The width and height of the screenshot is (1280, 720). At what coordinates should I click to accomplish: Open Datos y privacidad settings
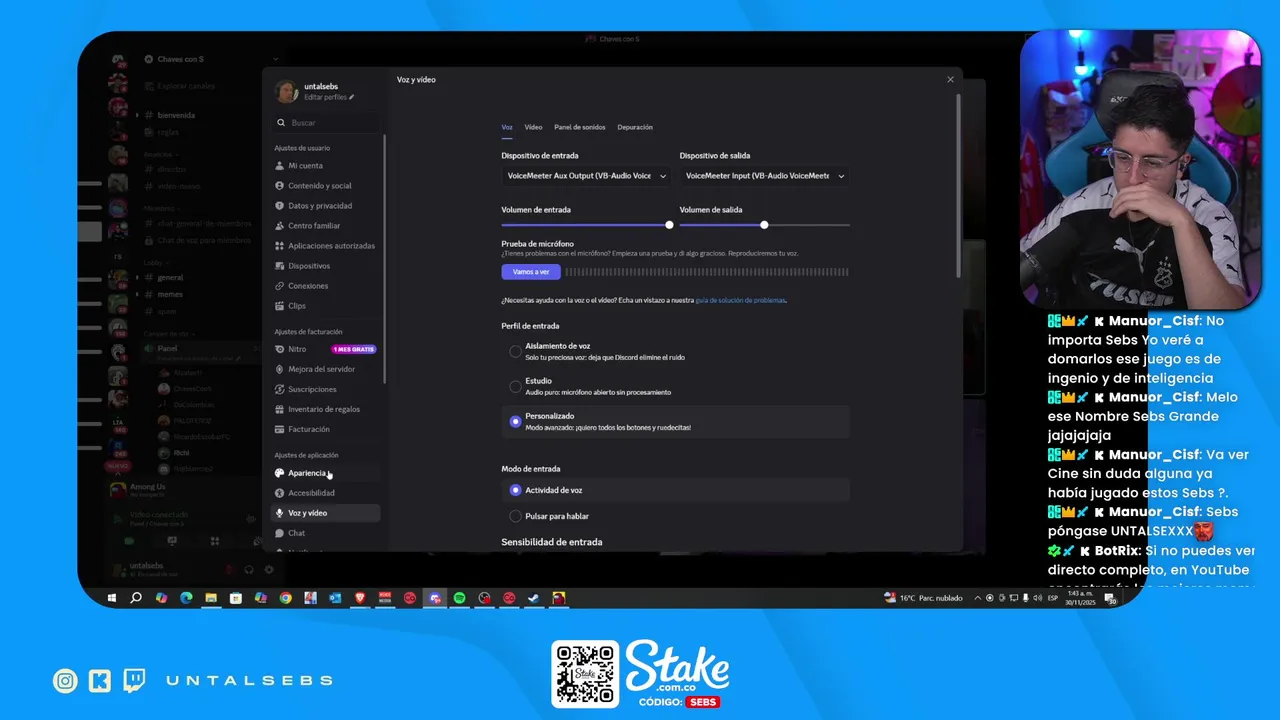[x=326, y=206]
